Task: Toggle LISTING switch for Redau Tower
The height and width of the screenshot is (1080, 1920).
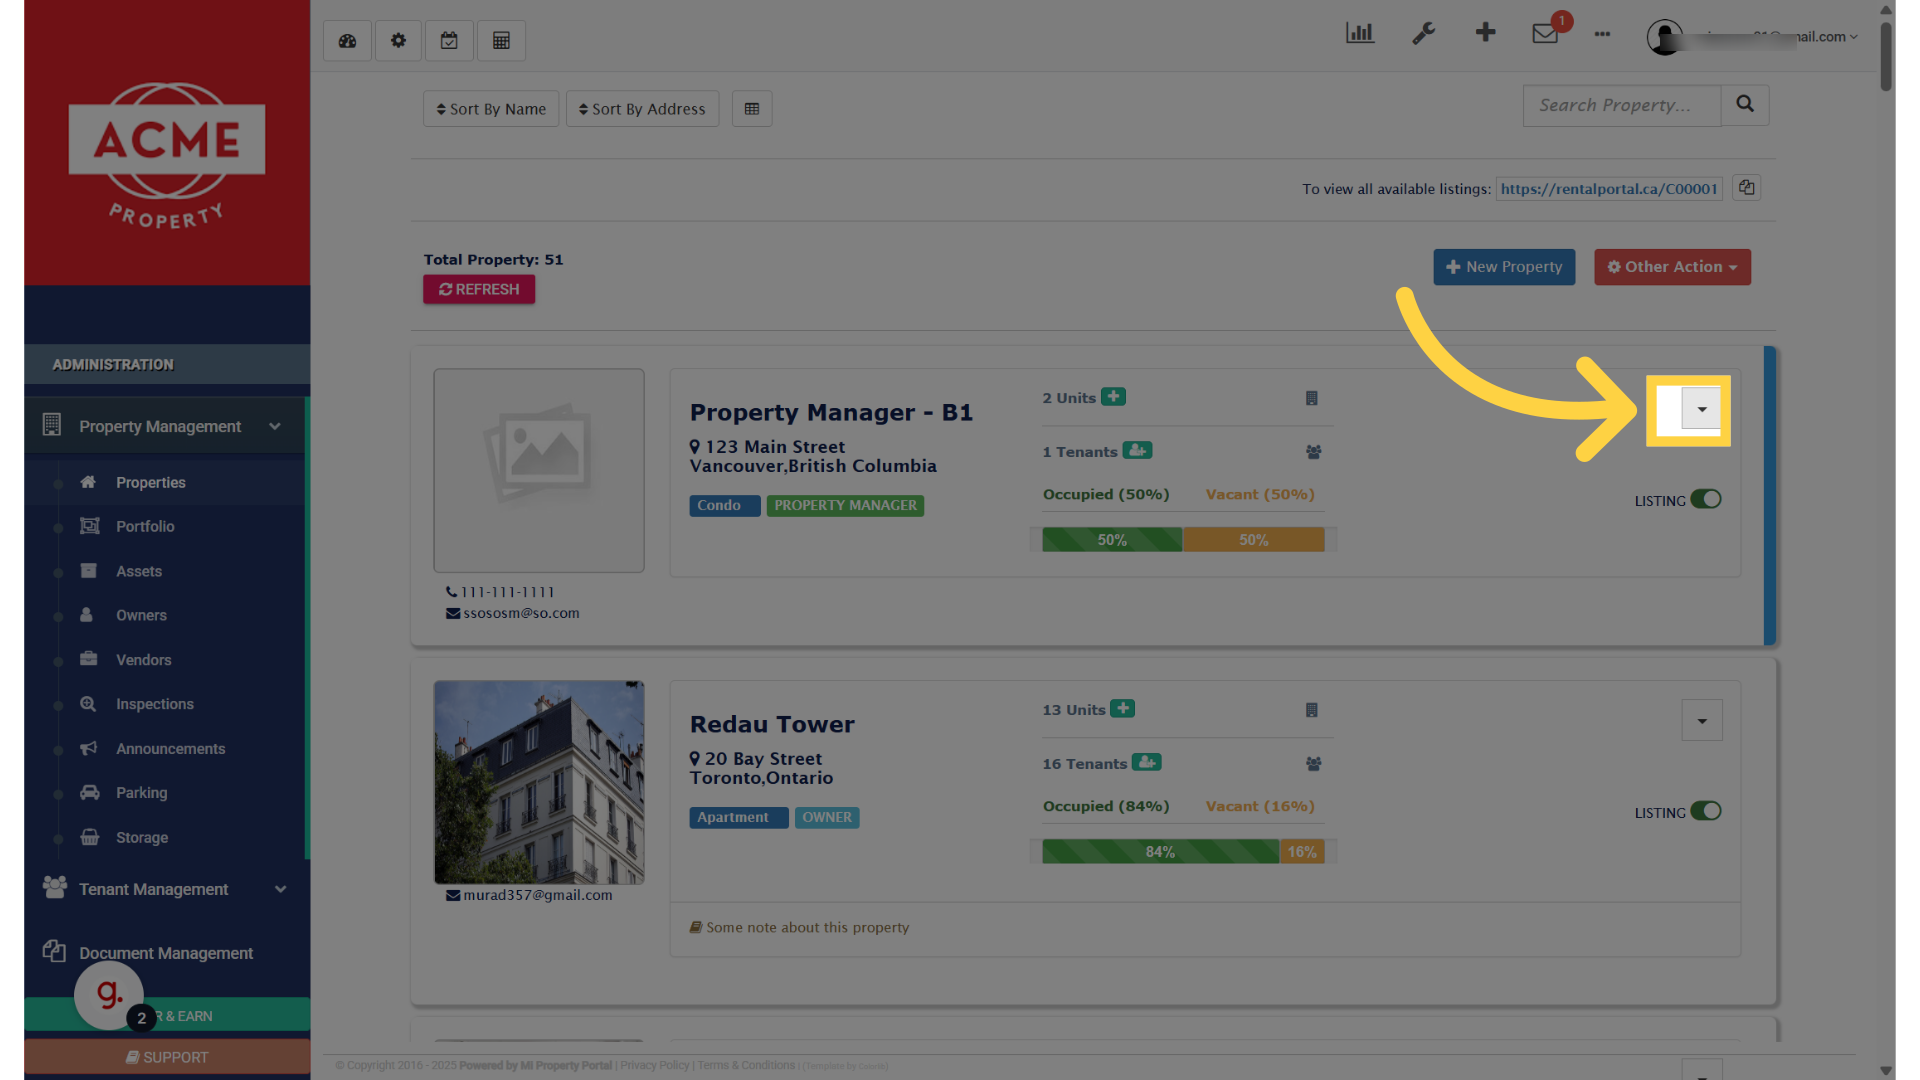Action: tap(1705, 812)
